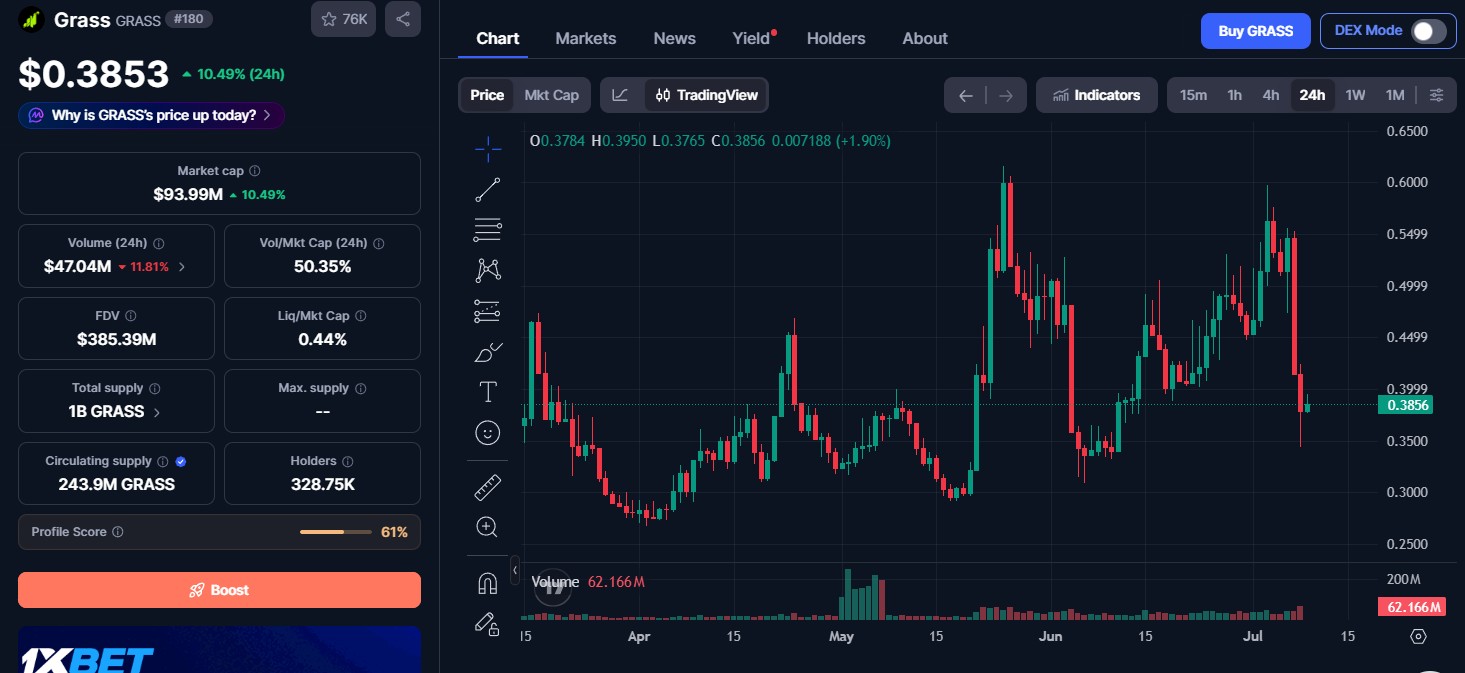Select the brush drawing tool
The width and height of the screenshot is (1465, 673).
pos(488,351)
